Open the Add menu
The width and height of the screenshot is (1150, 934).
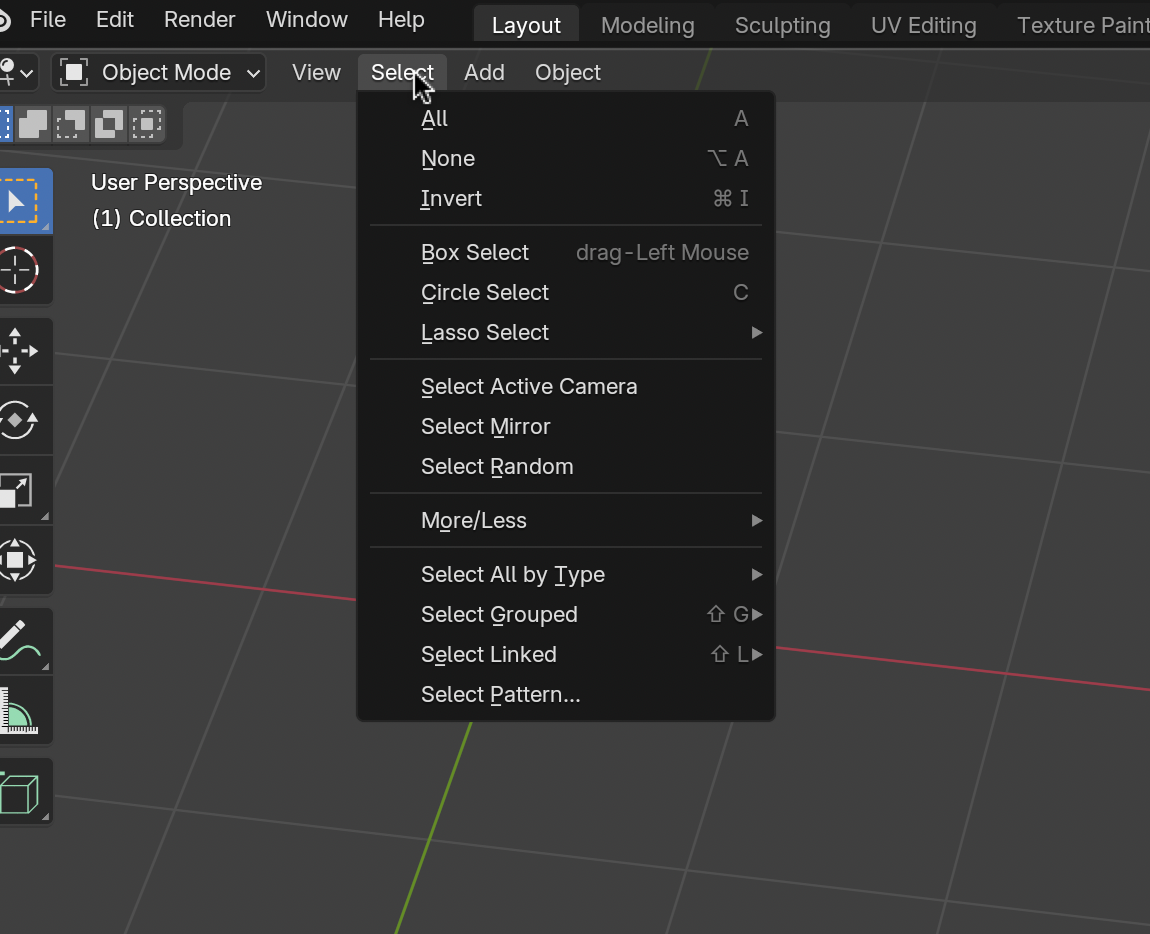point(484,73)
